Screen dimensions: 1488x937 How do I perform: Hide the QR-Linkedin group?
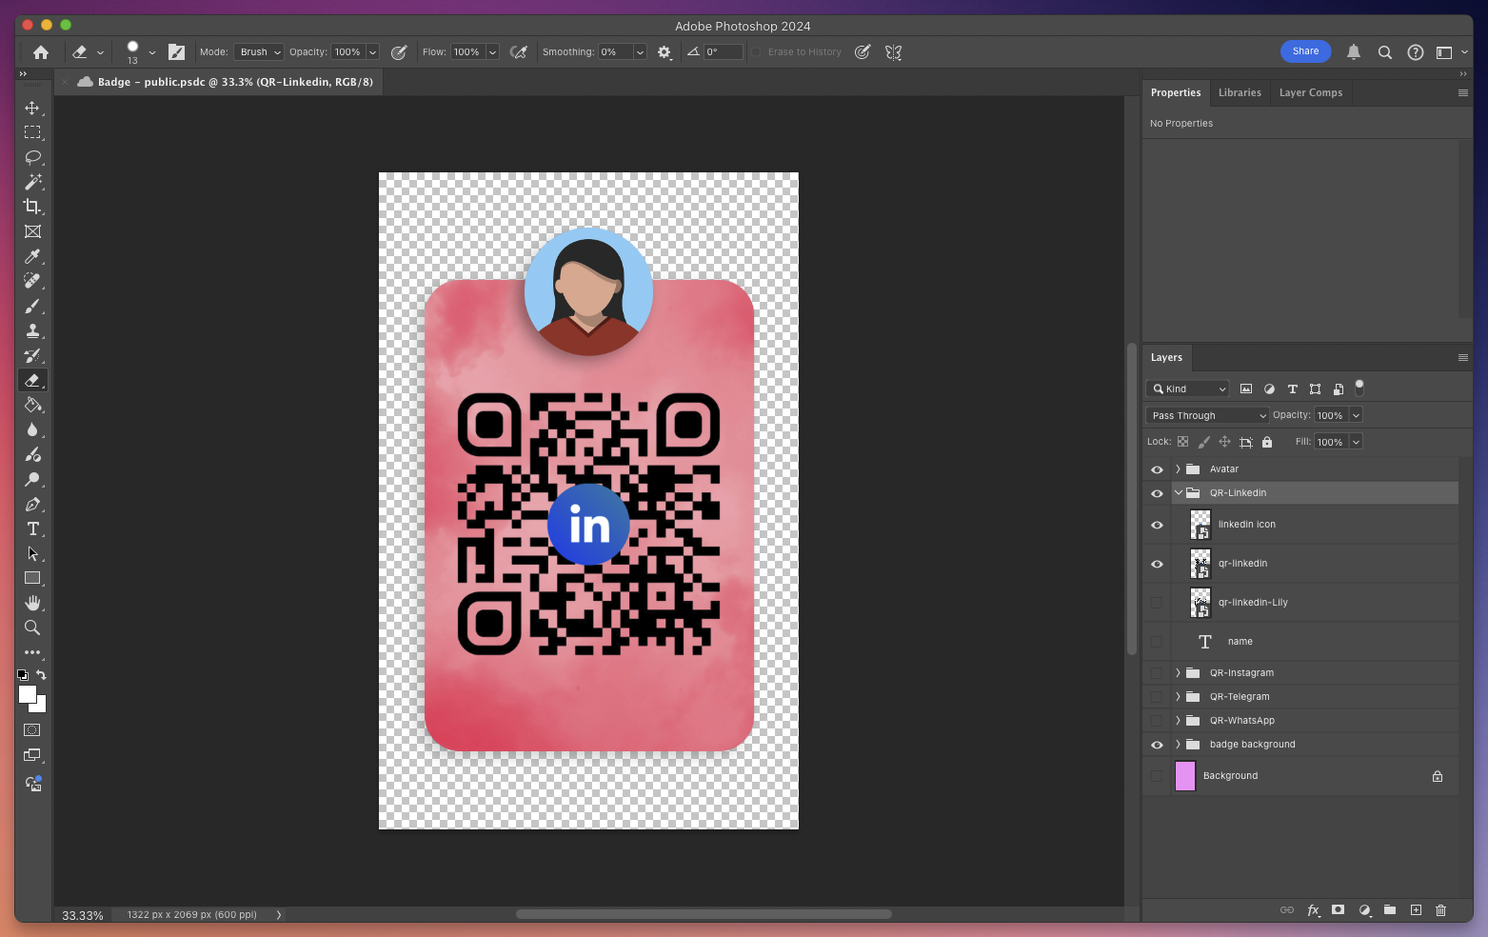click(1157, 493)
